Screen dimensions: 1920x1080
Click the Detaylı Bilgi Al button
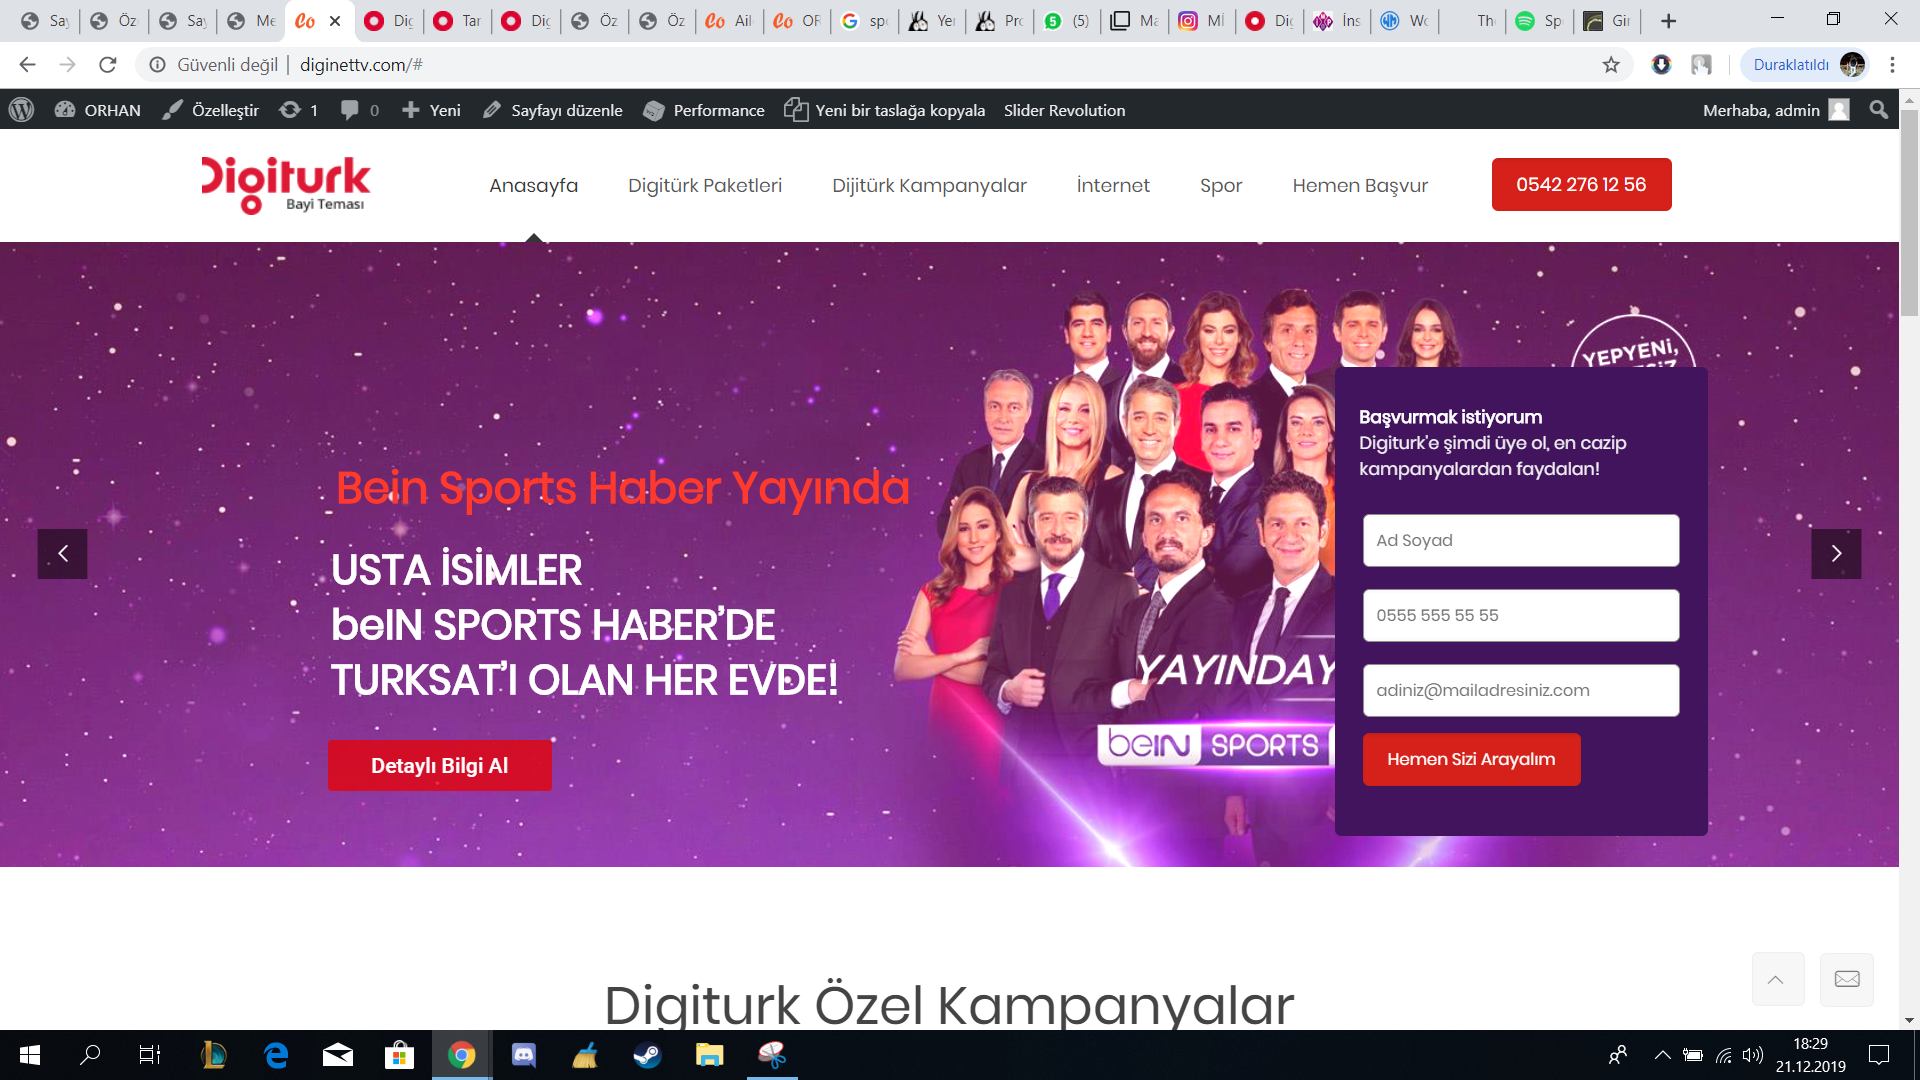(x=439, y=765)
